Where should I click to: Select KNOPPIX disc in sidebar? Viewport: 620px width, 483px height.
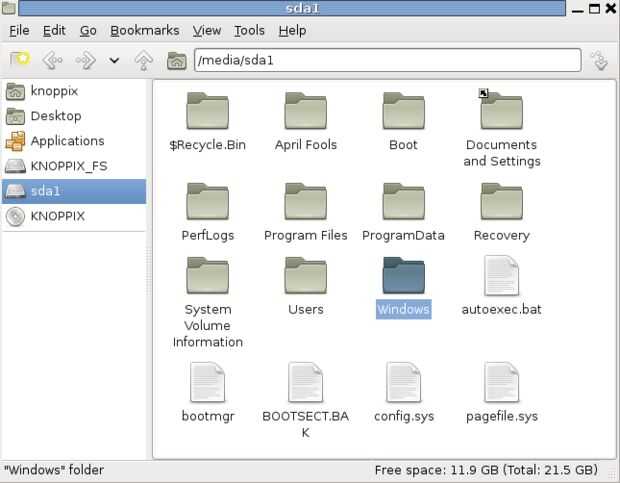(x=74, y=216)
